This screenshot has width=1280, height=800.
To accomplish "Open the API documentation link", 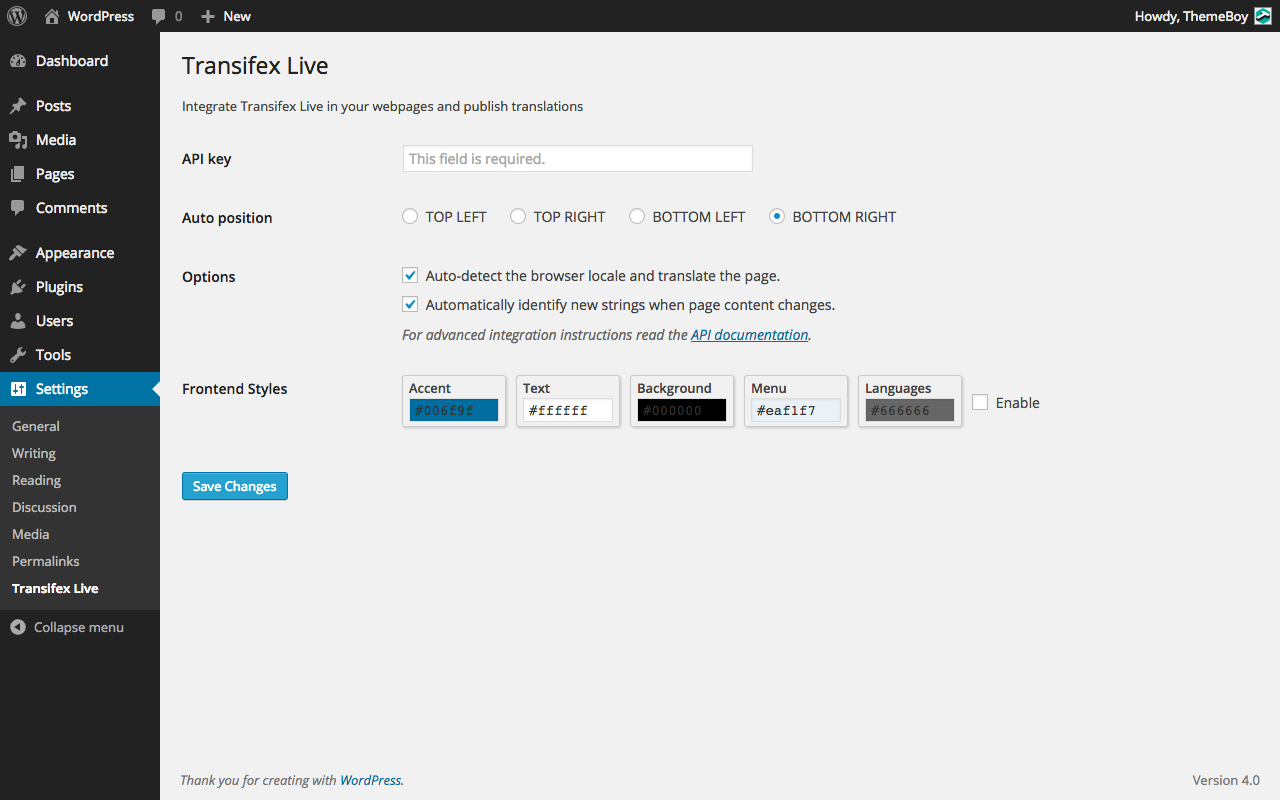I will pos(749,335).
